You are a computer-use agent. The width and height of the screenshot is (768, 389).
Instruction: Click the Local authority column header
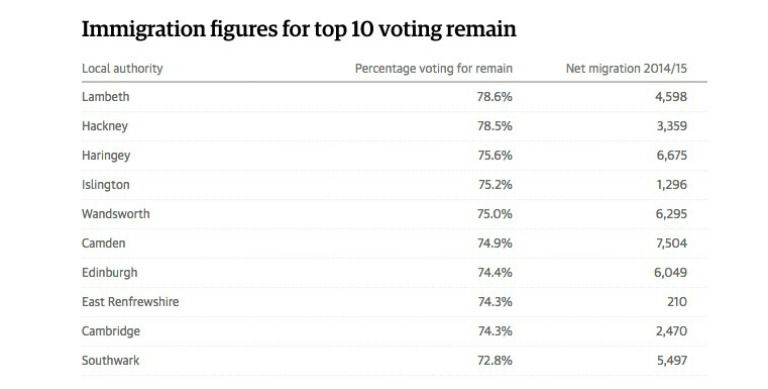coord(122,69)
